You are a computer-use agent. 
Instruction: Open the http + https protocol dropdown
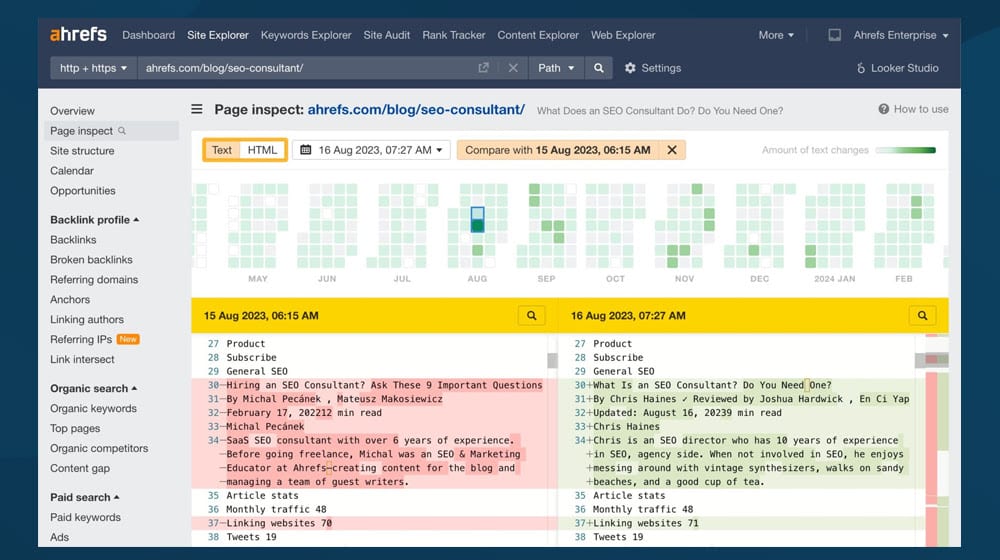[x=94, y=68]
